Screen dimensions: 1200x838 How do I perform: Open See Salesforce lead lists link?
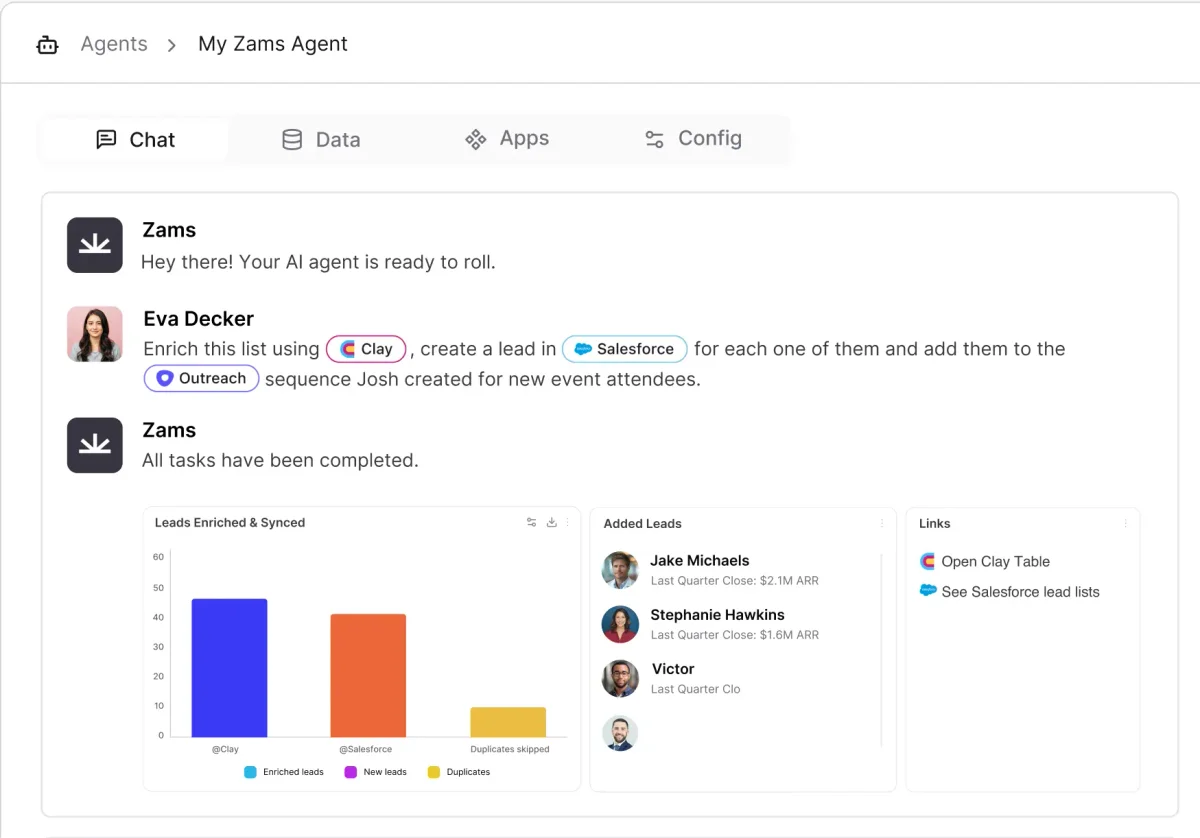1021,591
